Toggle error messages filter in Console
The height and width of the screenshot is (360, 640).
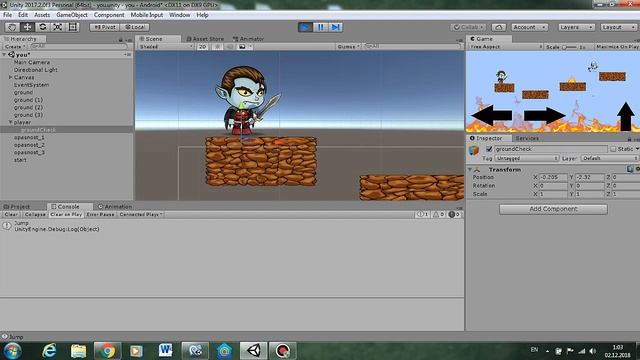(454, 214)
